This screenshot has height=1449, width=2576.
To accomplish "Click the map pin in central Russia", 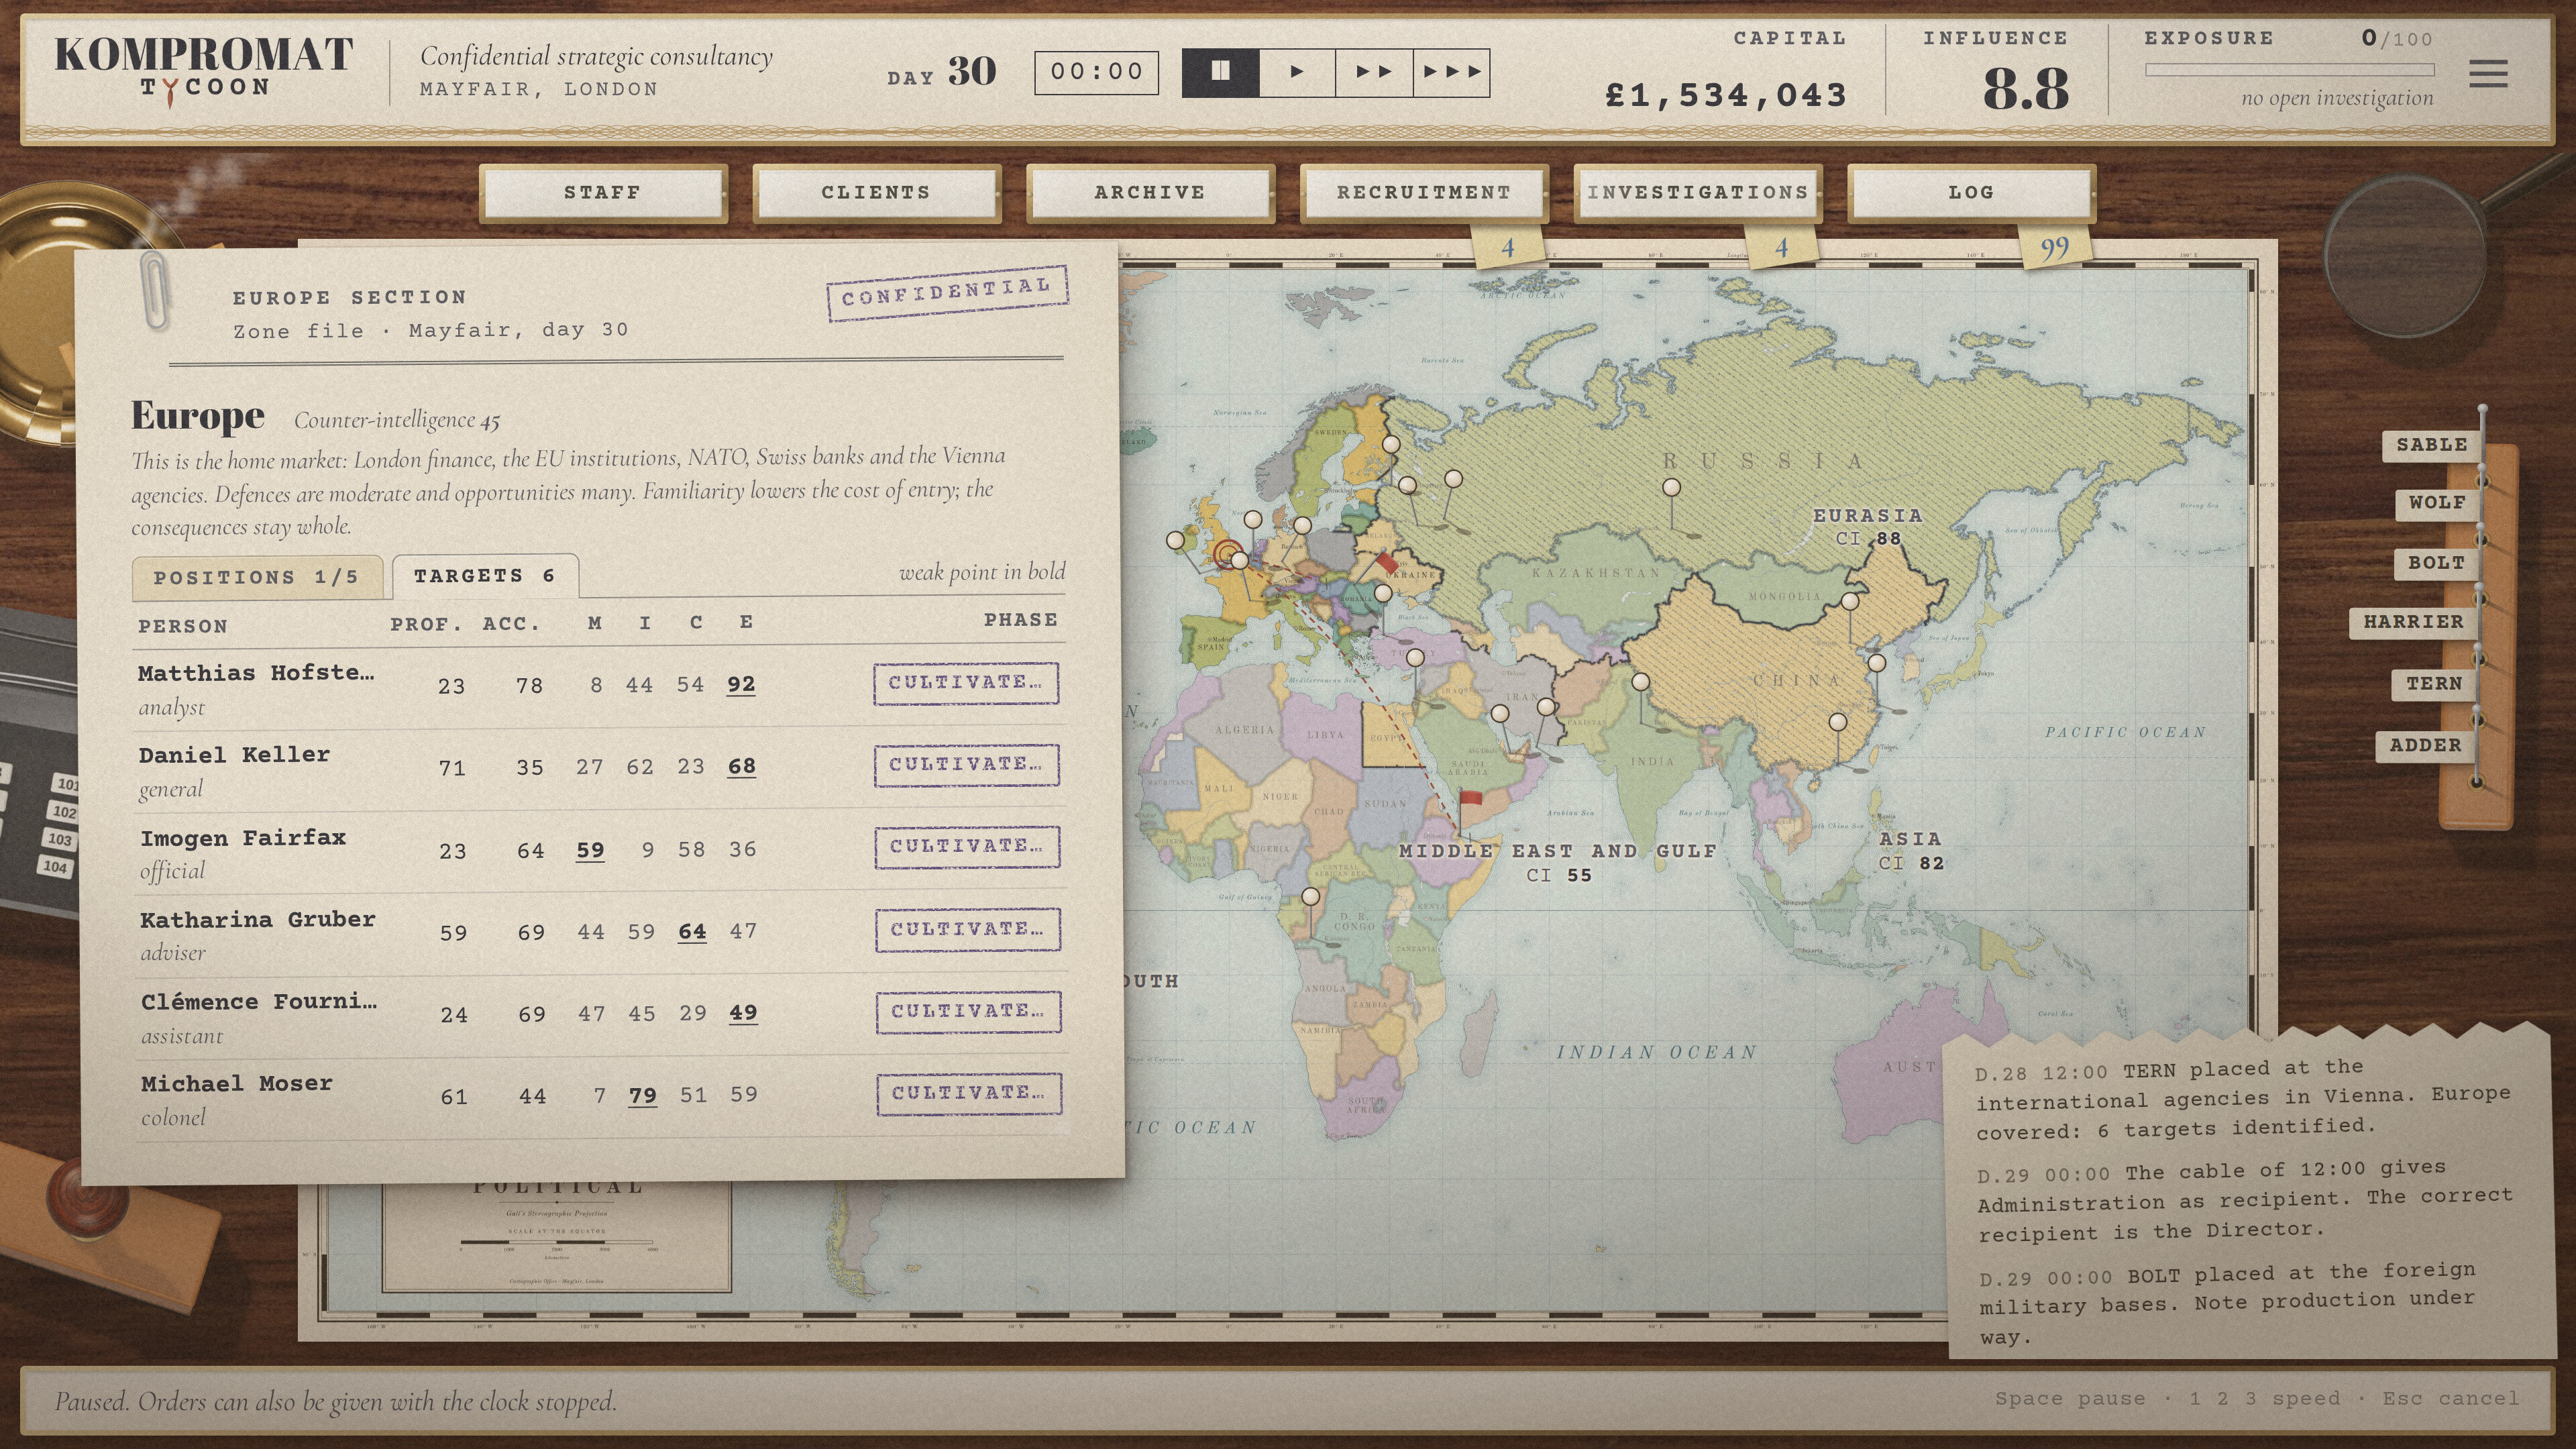I will coord(1671,488).
